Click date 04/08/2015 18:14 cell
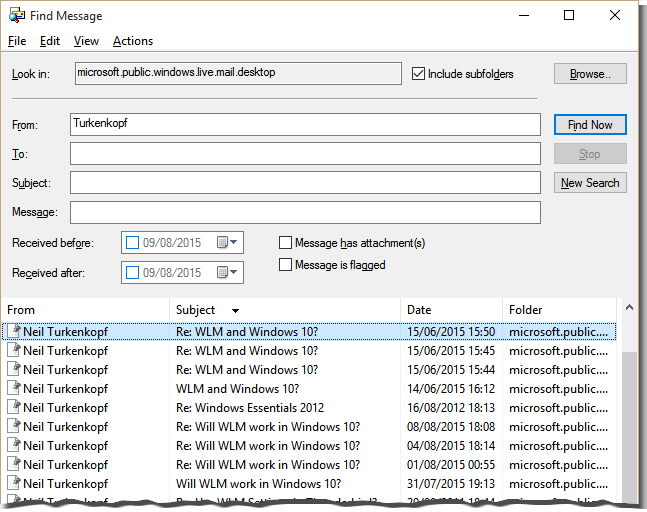This screenshot has height=512, width=647. (451, 446)
